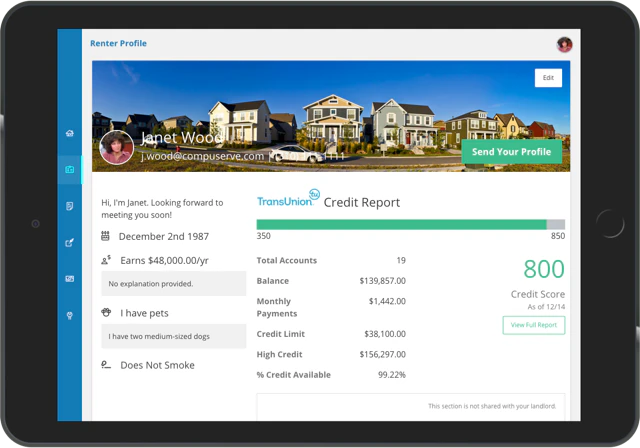Click the Renter Profile header title

[x=118, y=44]
